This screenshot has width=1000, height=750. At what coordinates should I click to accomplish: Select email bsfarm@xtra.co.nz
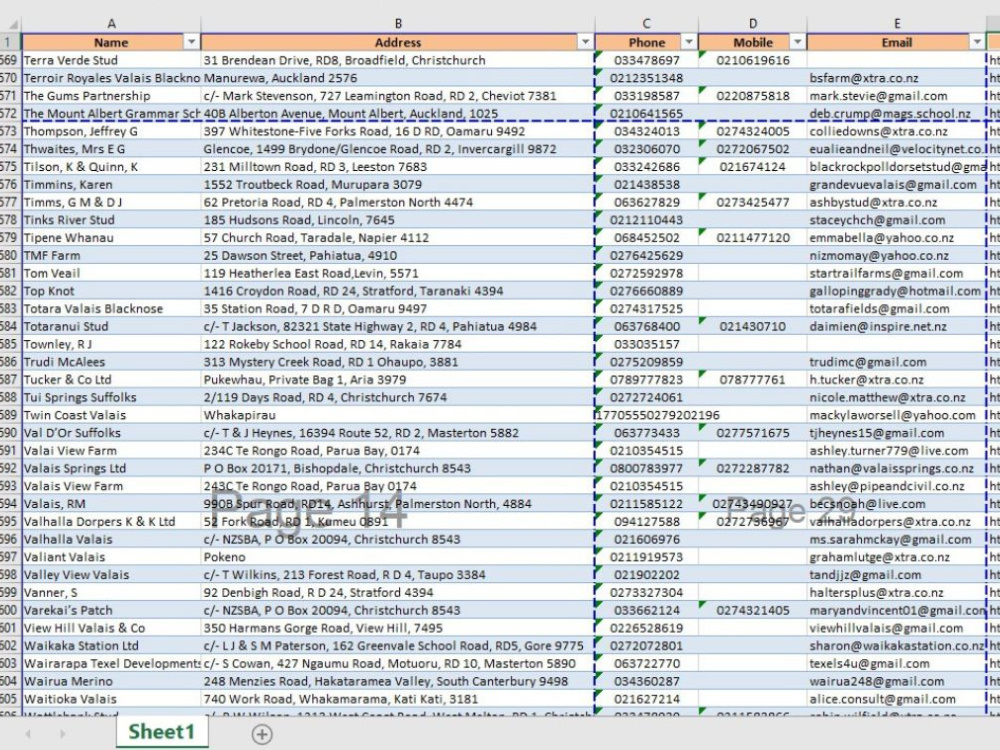896,78
